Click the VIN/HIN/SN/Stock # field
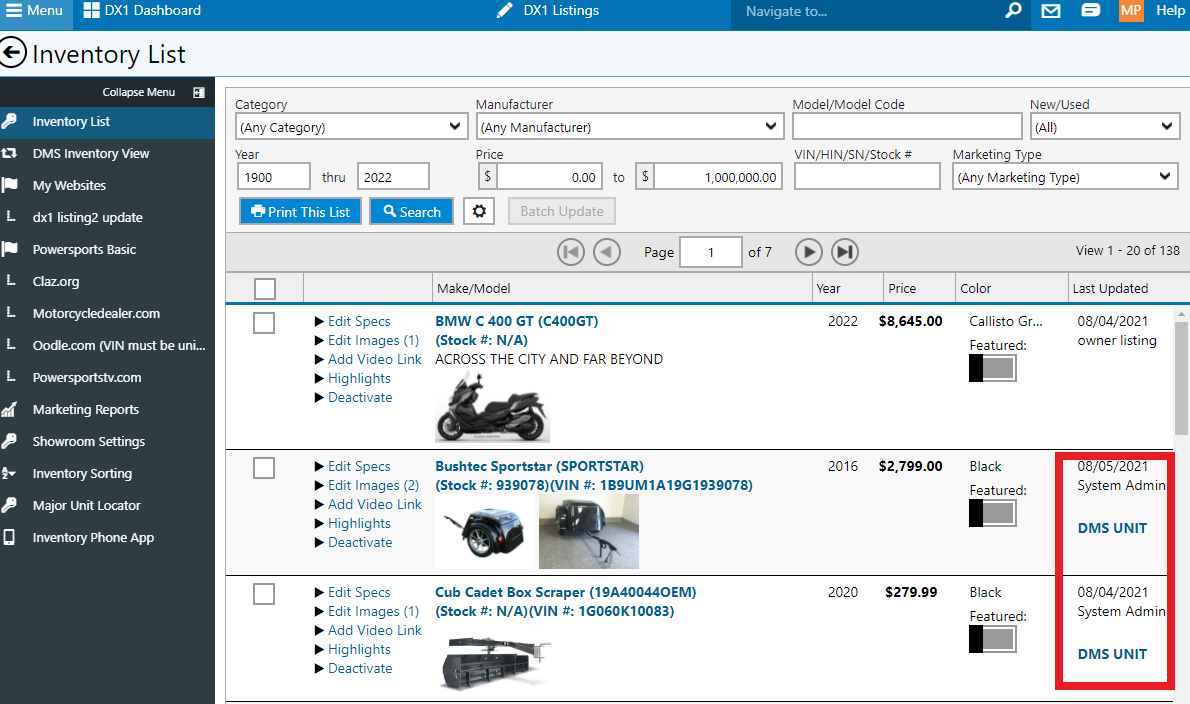The height and width of the screenshot is (704, 1190). [x=867, y=177]
